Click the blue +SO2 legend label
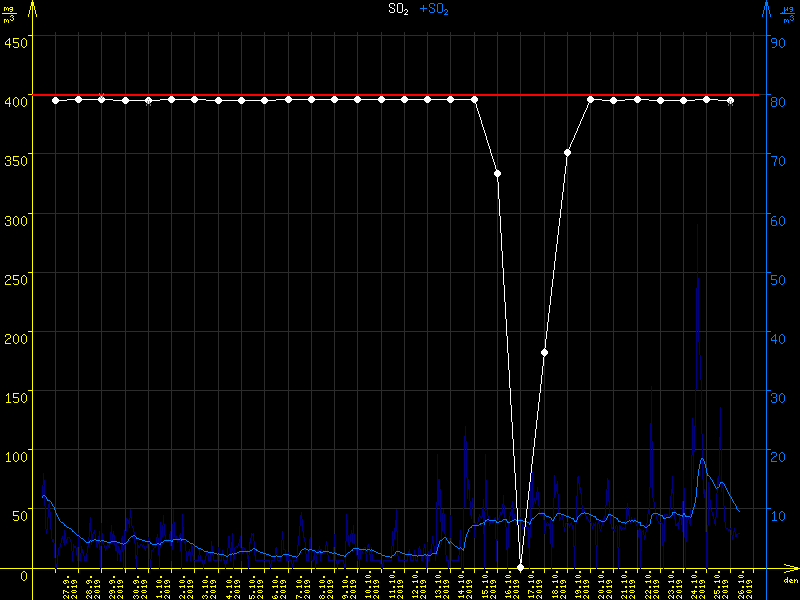 [x=434, y=9]
